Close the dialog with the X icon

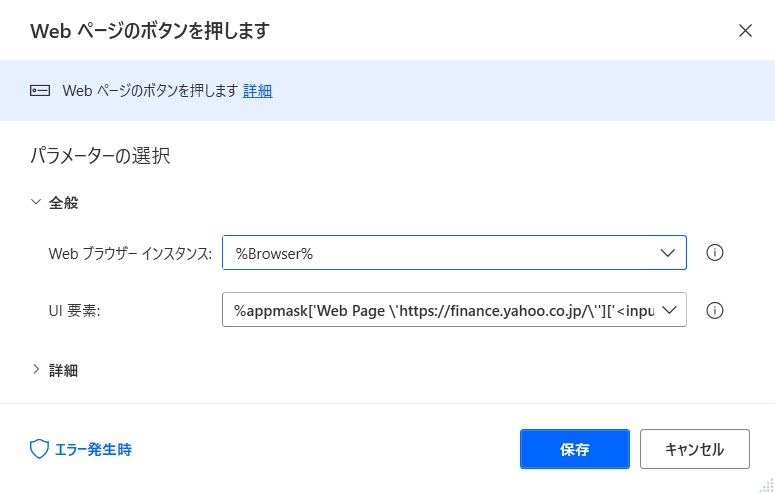(745, 31)
